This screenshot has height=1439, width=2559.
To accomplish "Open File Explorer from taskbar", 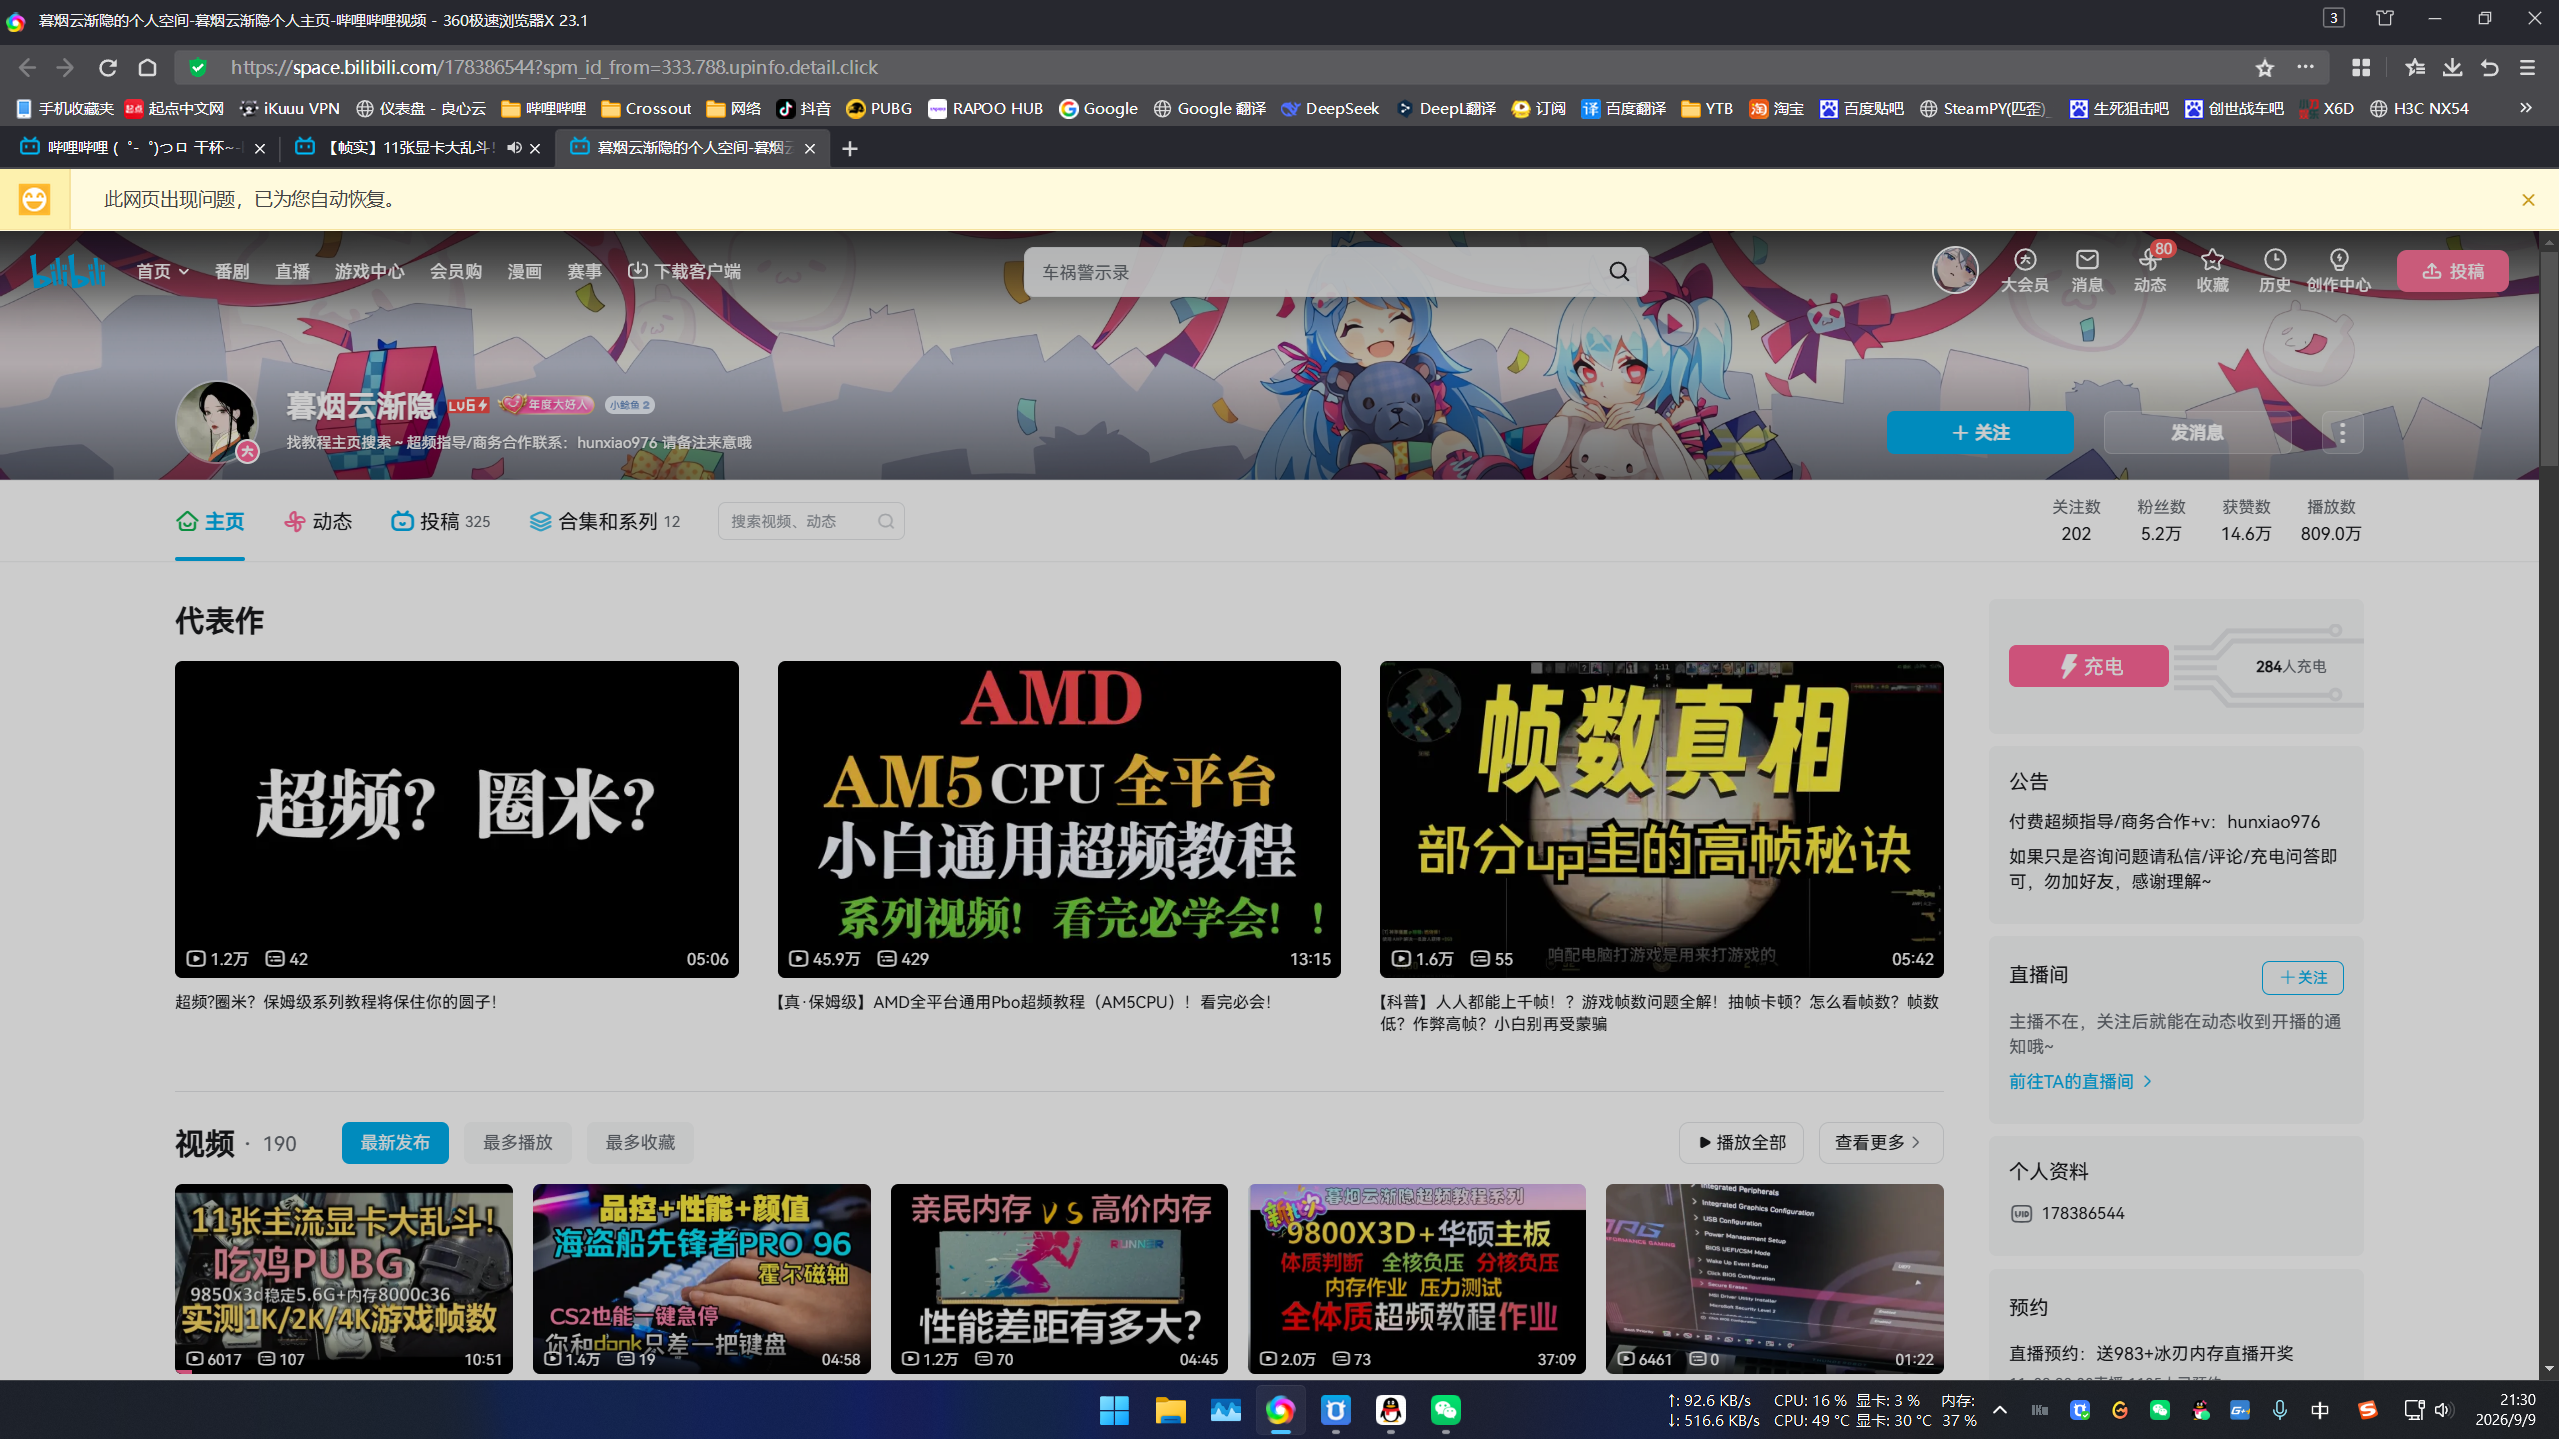I will coord(1170,1410).
